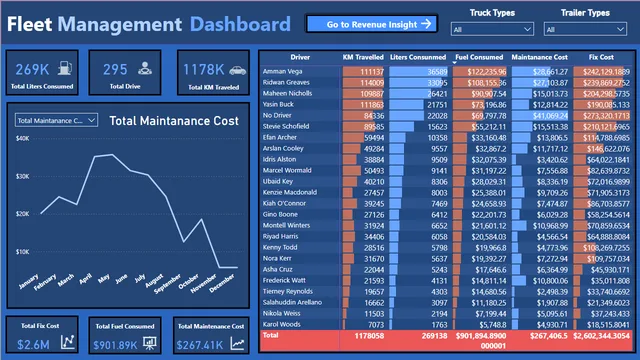The image size is (640, 360).
Task: Click the car icon in Total KM Traveled card
Action: [x=237, y=71]
